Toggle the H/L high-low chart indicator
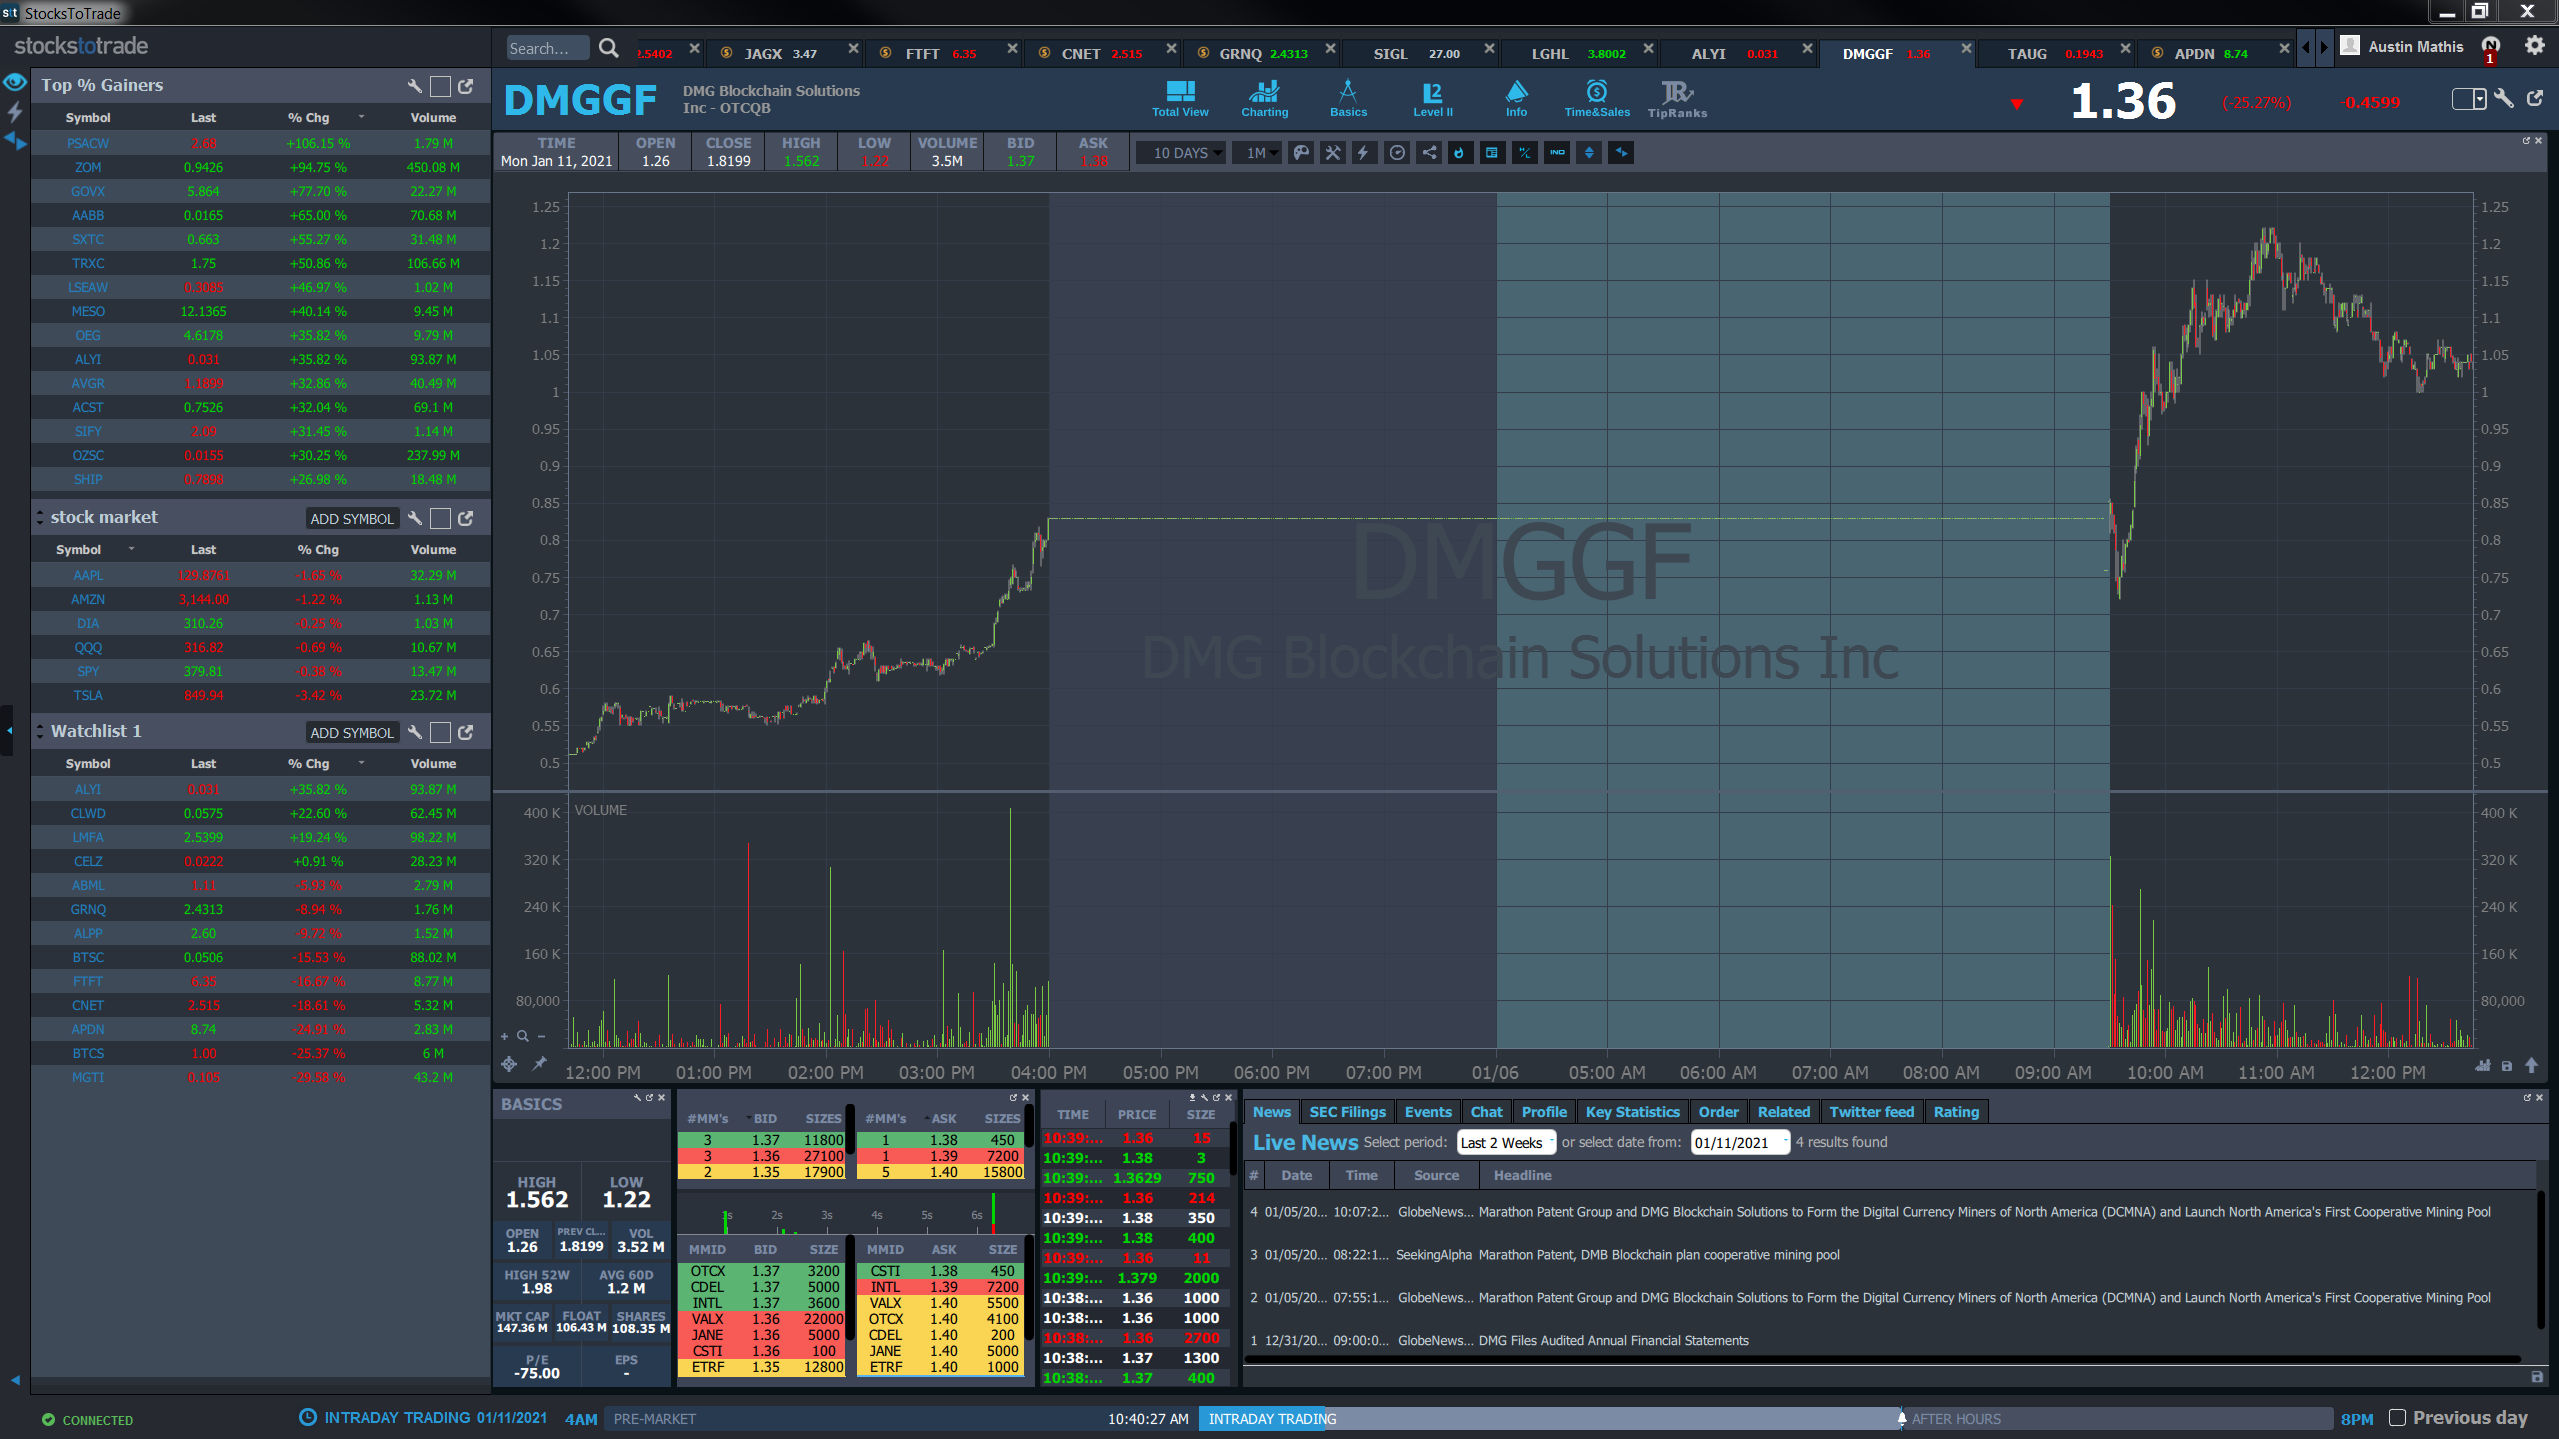This screenshot has height=1439, width=2559. tap(1525, 153)
